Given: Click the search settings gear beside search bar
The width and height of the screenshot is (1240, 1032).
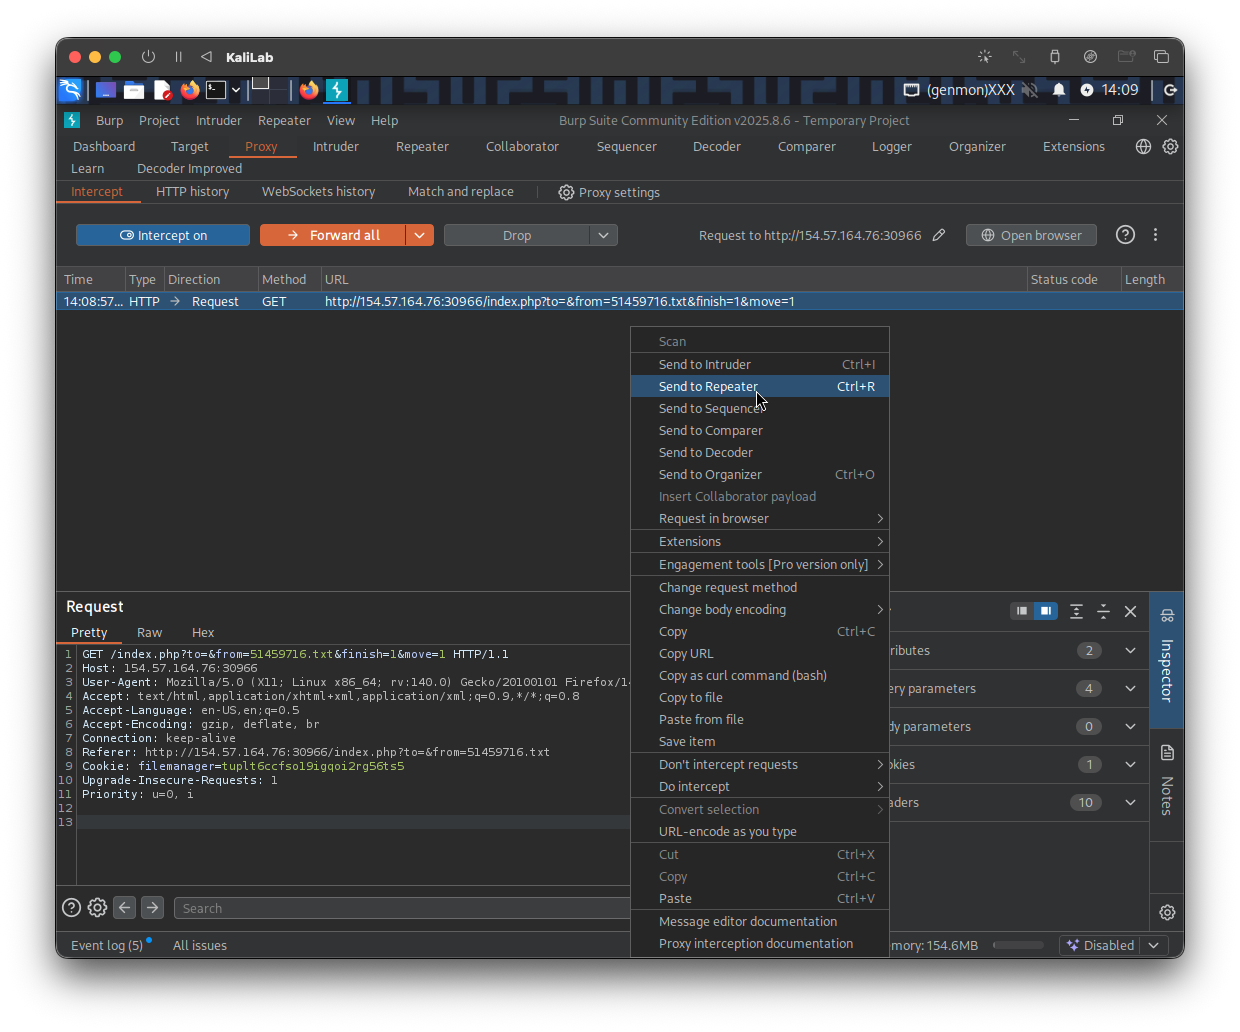Looking at the screenshot, I should (x=97, y=908).
